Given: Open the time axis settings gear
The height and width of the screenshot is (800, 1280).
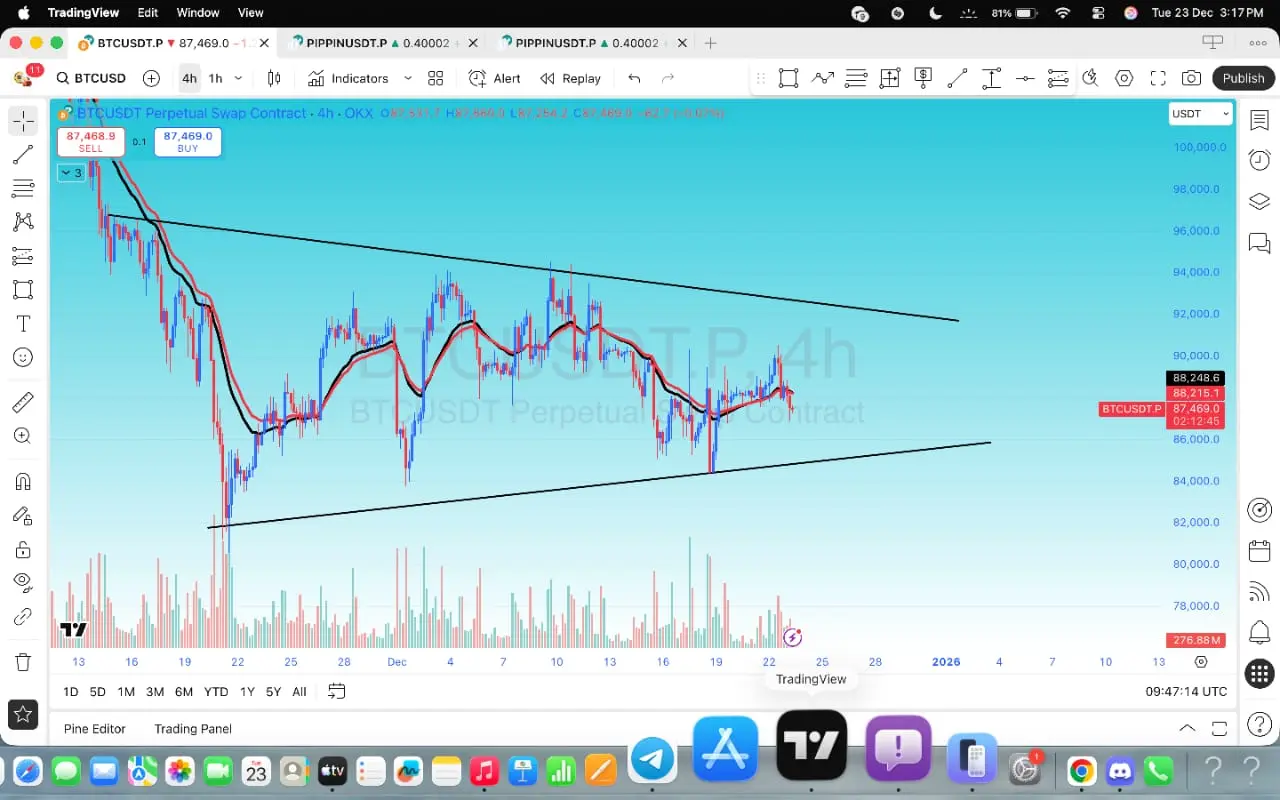Looking at the screenshot, I should [x=1201, y=662].
